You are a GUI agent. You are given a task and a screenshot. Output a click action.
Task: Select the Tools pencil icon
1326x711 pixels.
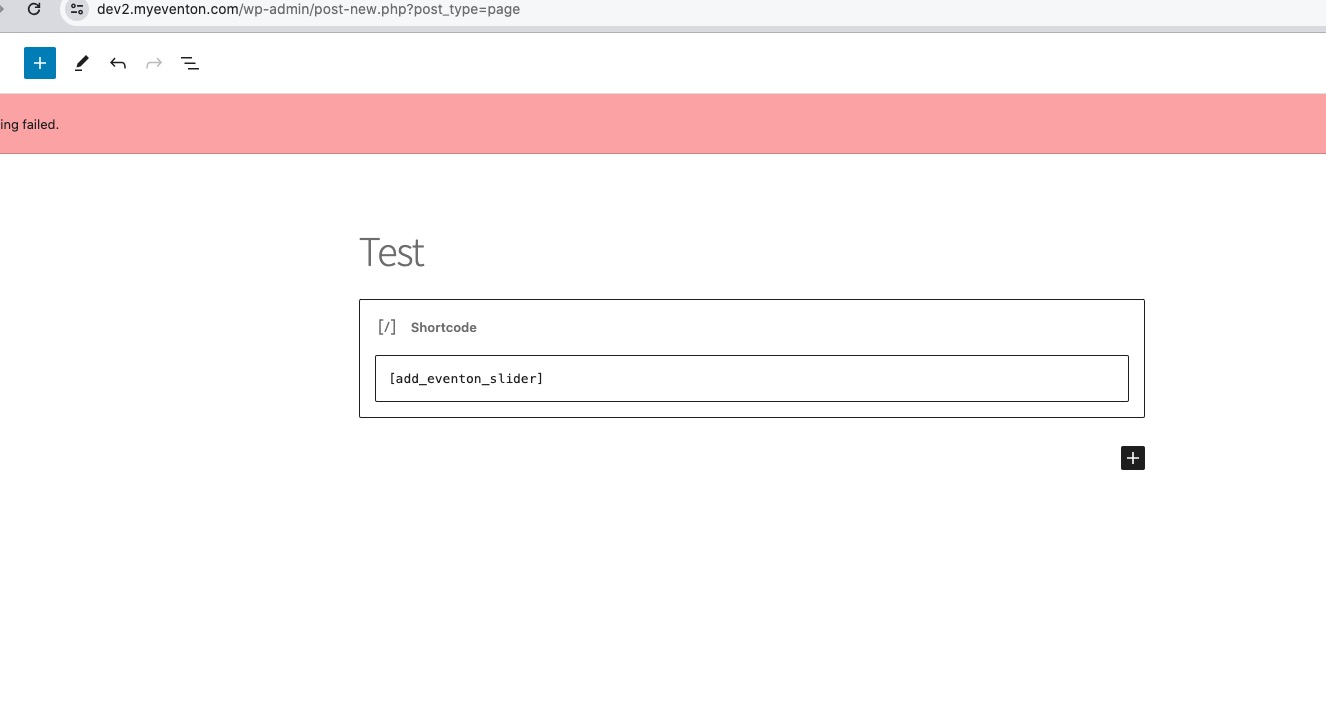pos(82,63)
